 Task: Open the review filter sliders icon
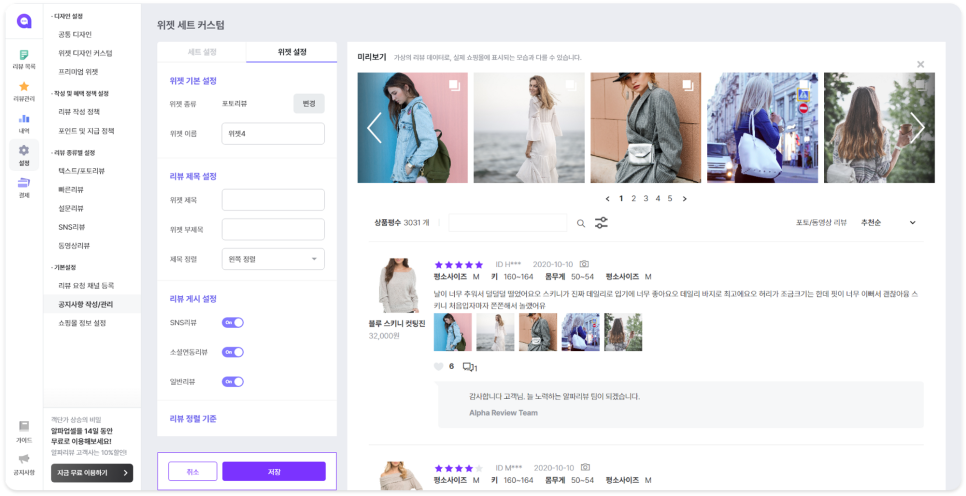point(601,222)
